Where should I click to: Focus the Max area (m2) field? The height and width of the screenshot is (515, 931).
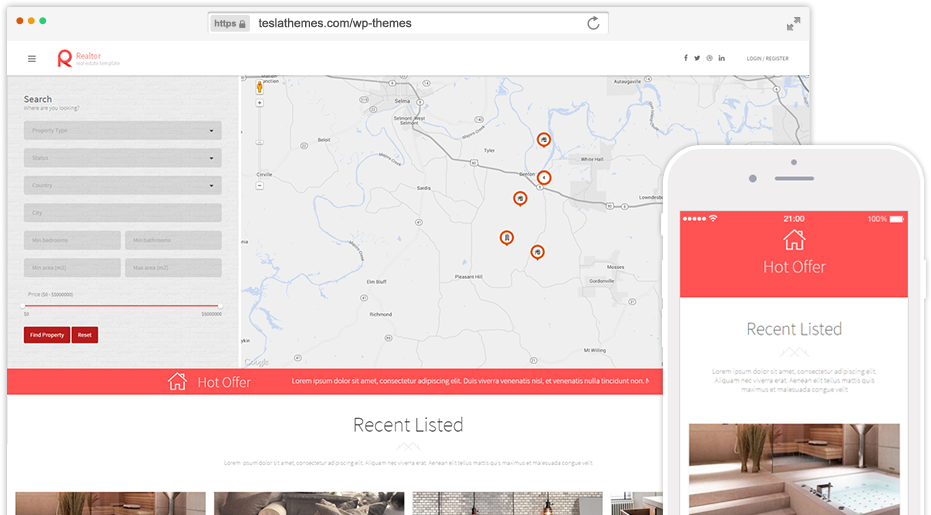(x=173, y=267)
